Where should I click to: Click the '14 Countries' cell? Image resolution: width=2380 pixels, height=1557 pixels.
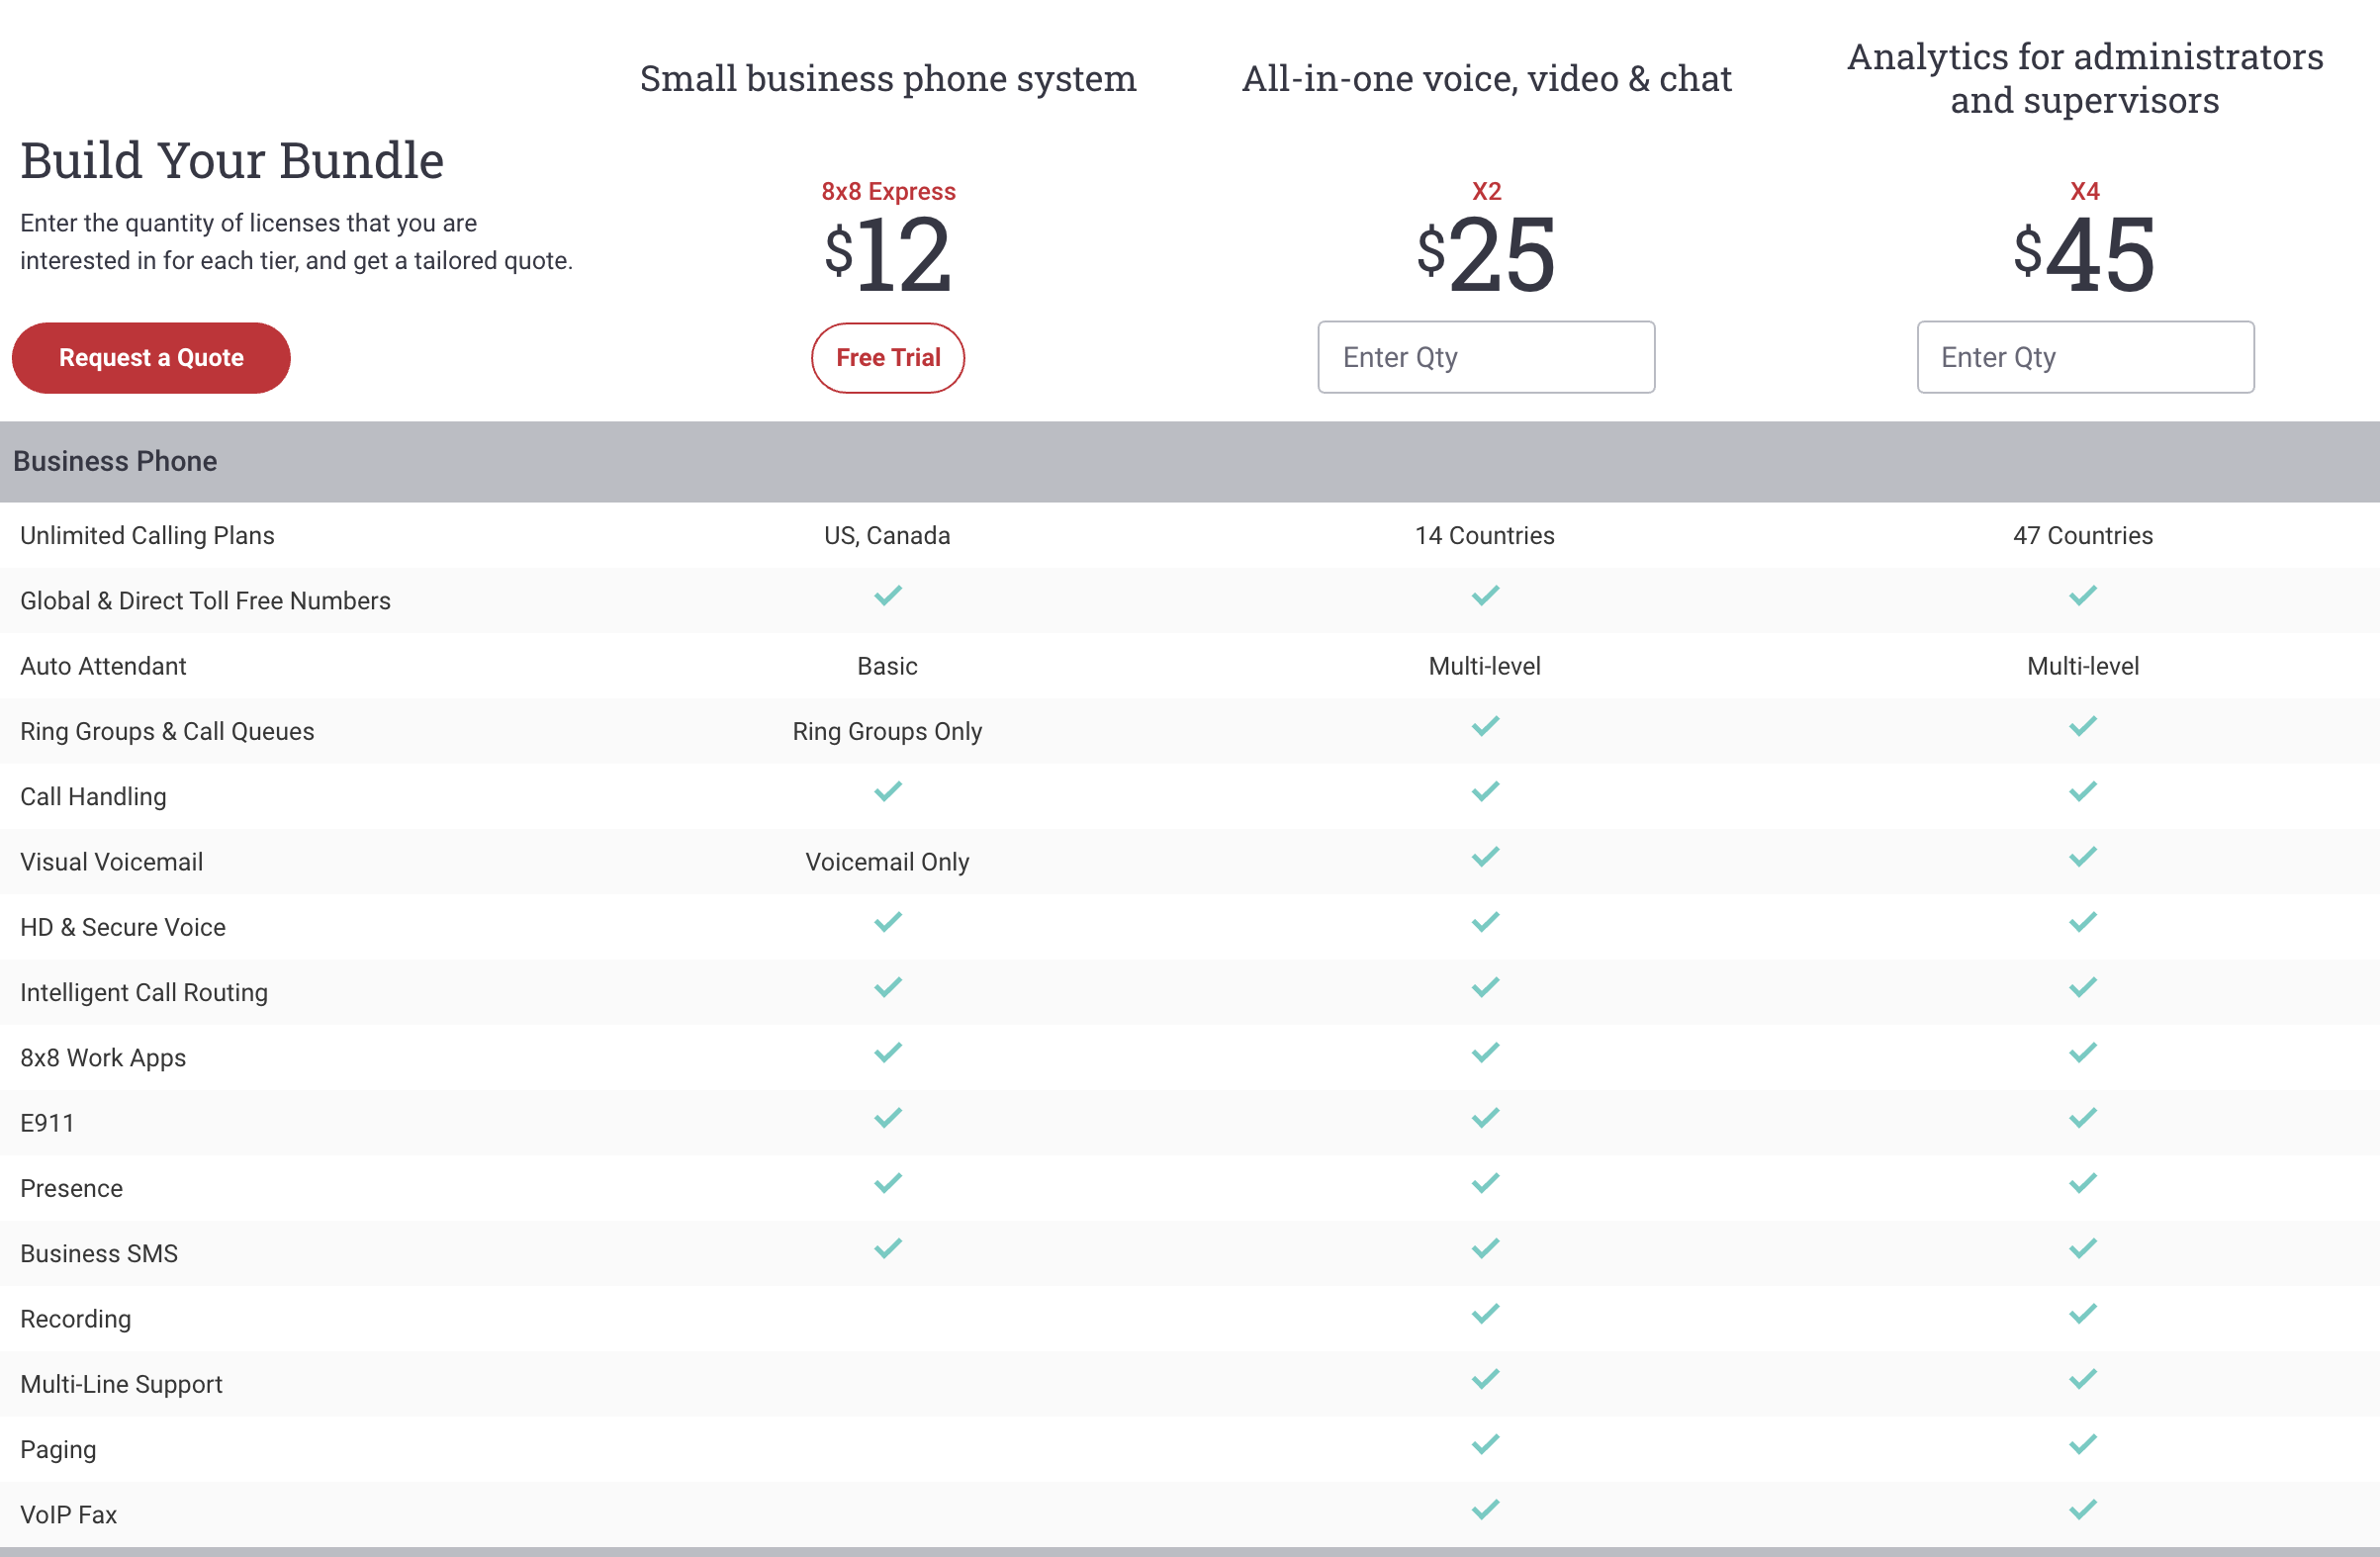(1485, 535)
